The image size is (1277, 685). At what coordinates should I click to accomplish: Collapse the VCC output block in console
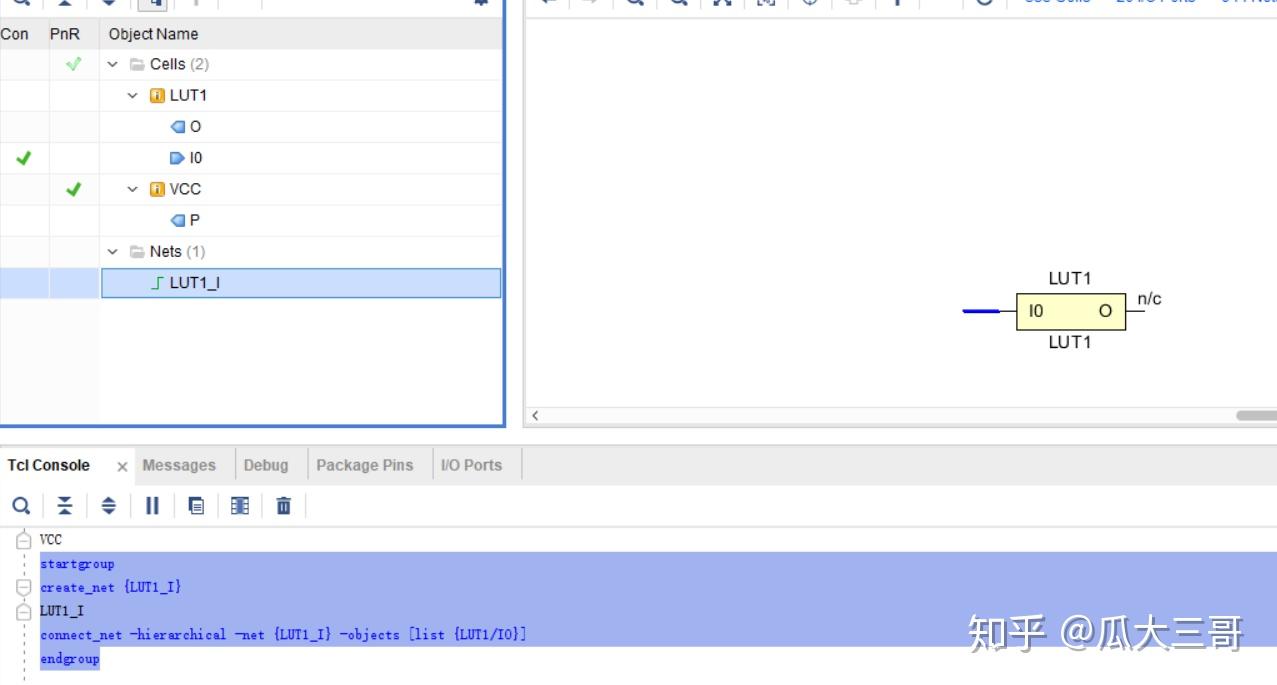click(23, 540)
